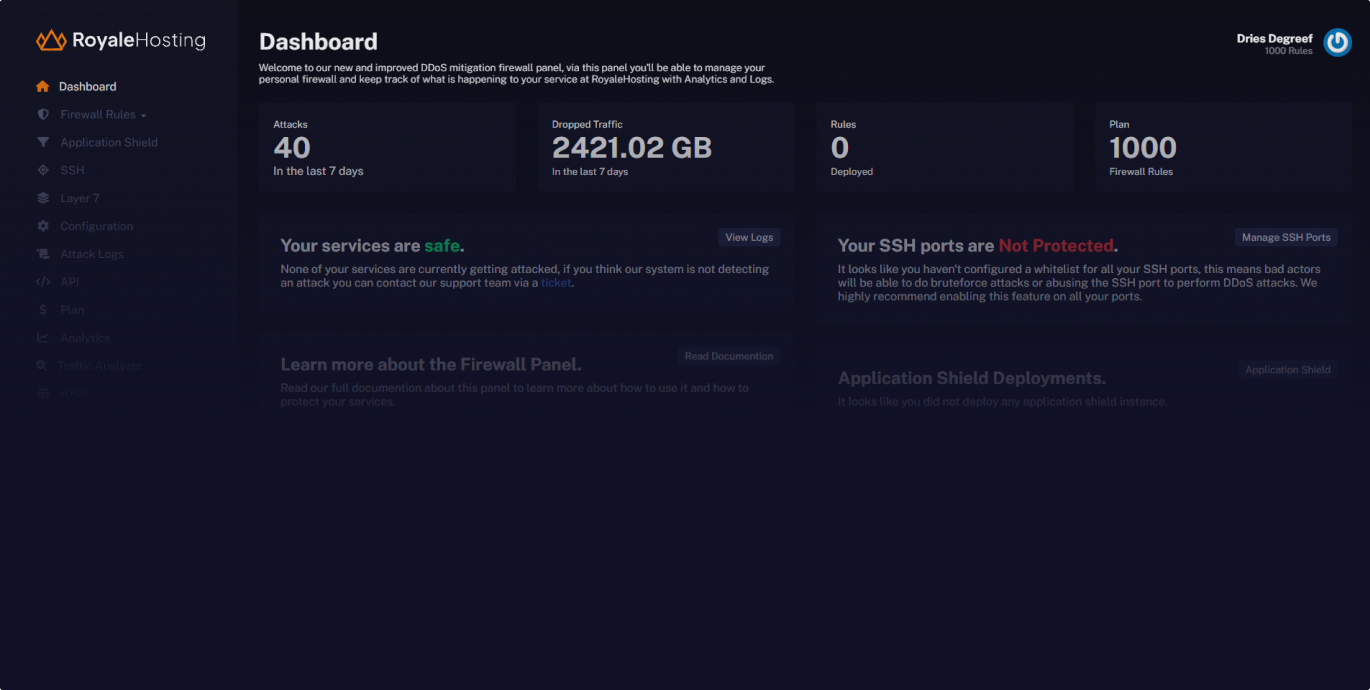
Task: Click the RoyaleHosting crown logo
Action: [x=51, y=40]
